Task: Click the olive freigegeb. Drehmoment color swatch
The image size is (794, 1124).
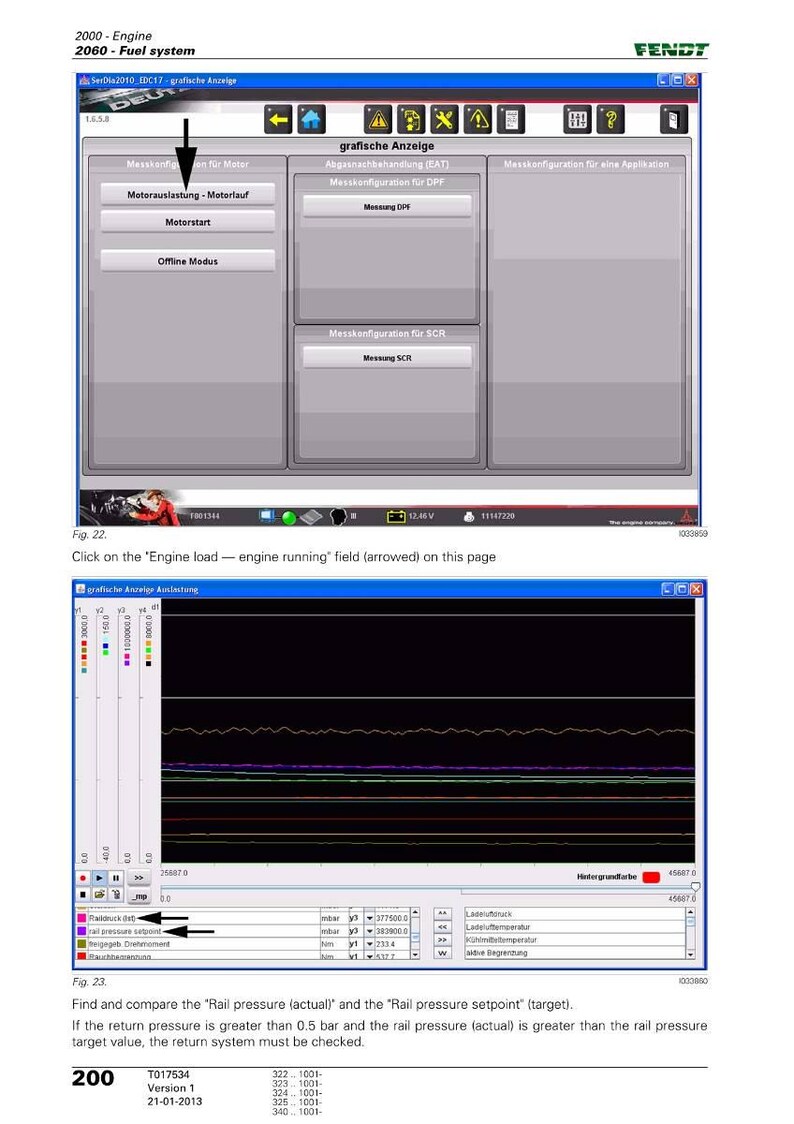Action: click(x=82, y=943)
